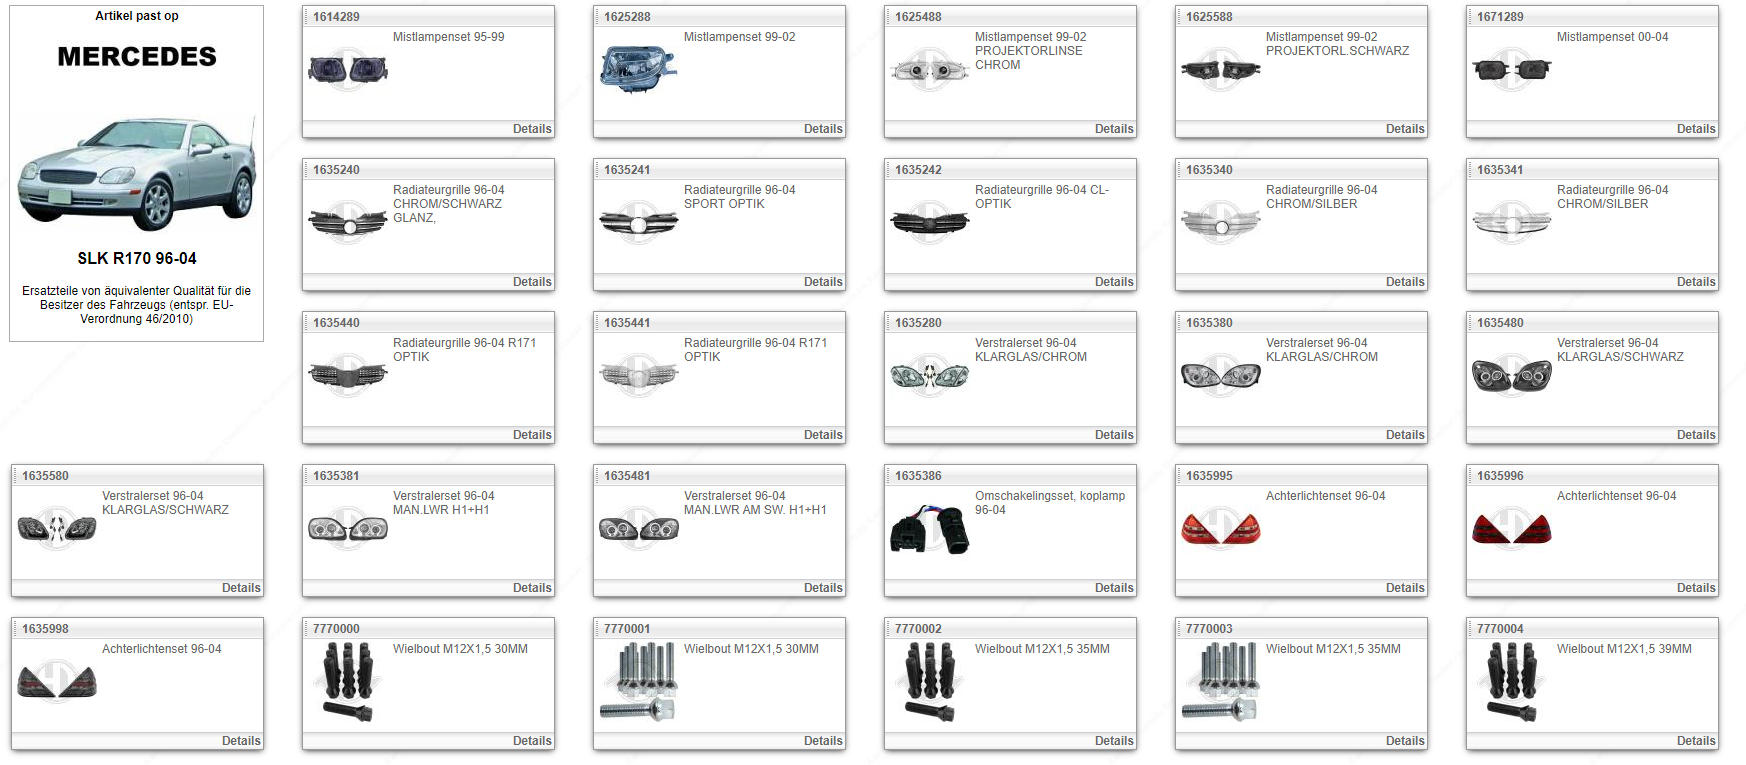Click the black wheel bolts image 7770000

click(x=348, y=682)
